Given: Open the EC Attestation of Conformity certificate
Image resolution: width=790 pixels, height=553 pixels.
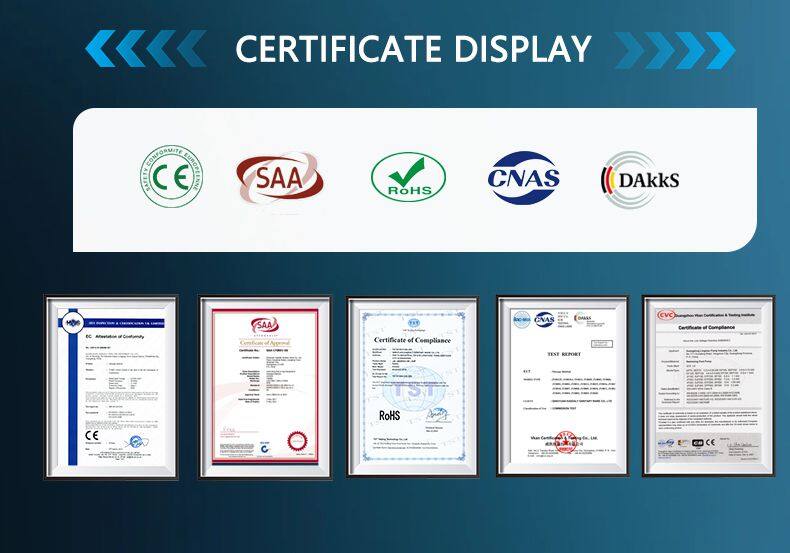Looking at the screenshot, I should click(x=110, y=386).
